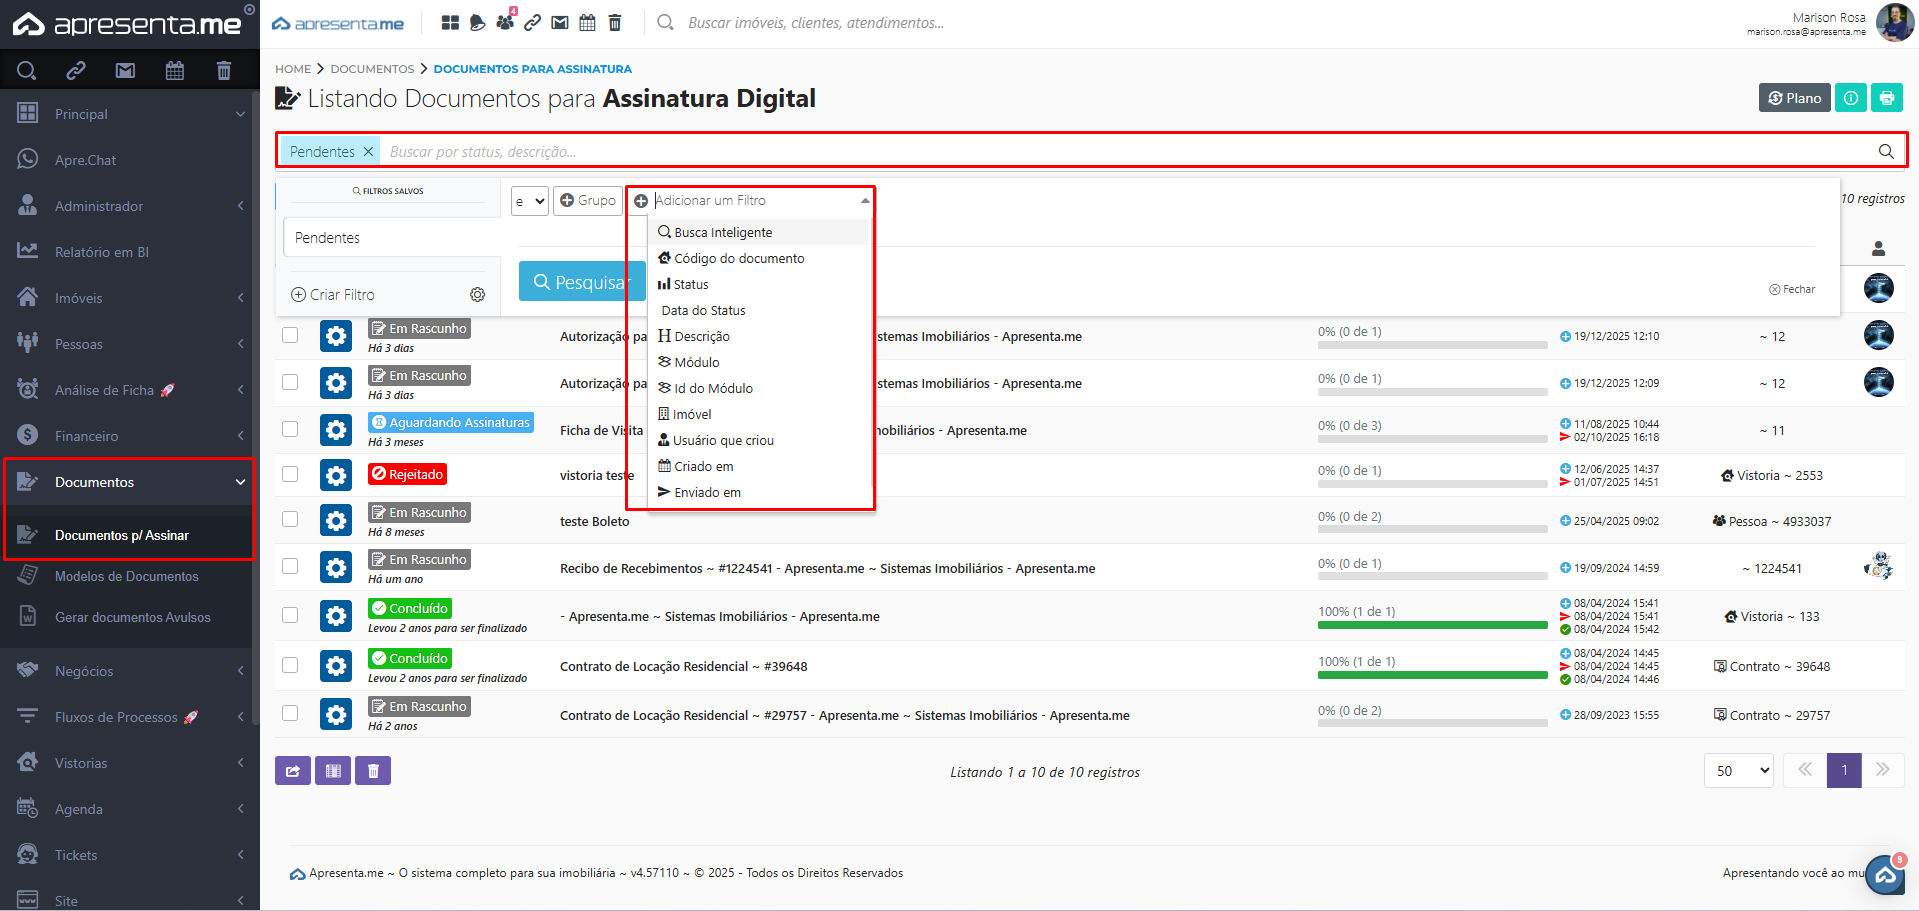This screenshot has width=1919, height=911.
Task: Click the Plano button
Action: tap(1794, 98)
